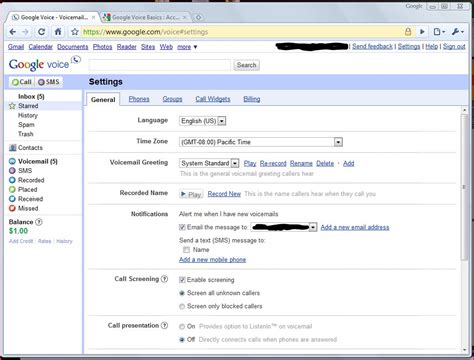
Task: Click the Record New link
Action: pyautogui.click(x=224, y=194)
